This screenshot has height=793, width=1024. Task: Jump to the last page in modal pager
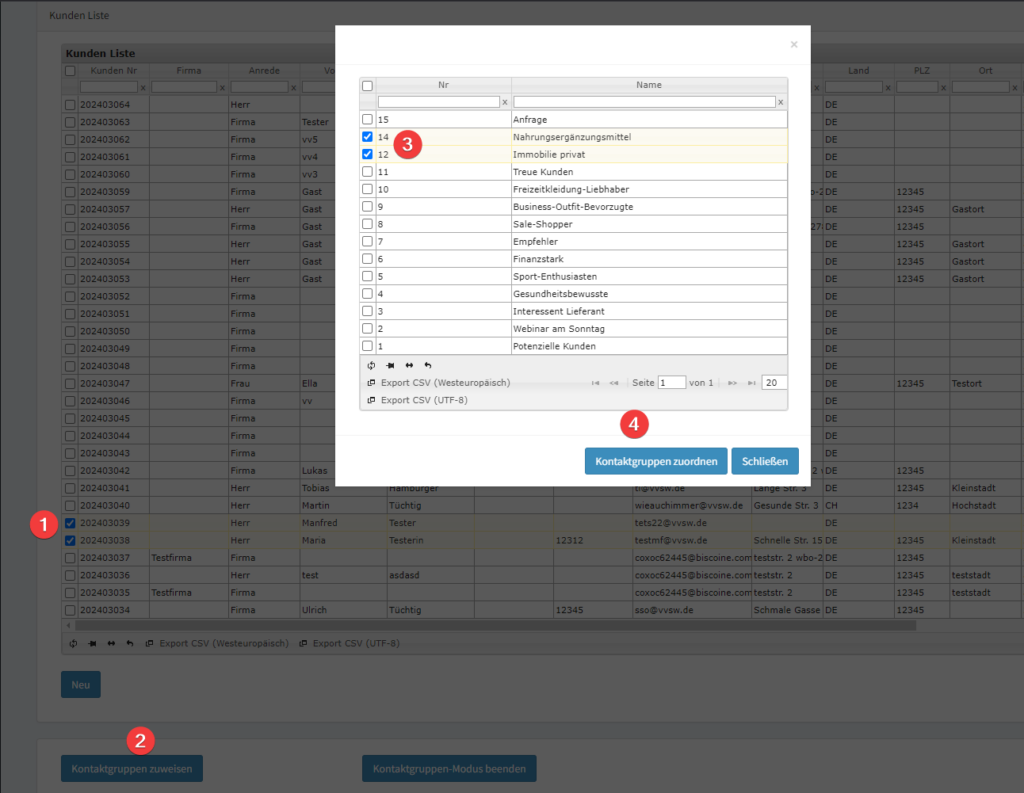751,383
